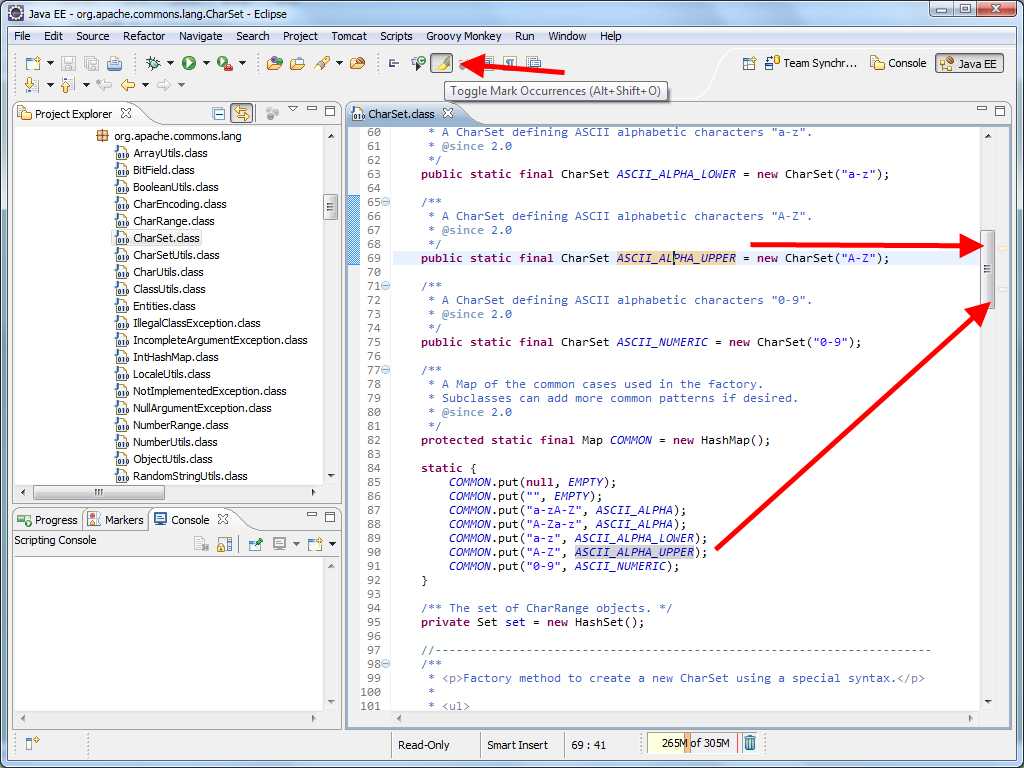Maximize the editor area
This screenshot has height=768, width=1024.
click(x=1000, y=110)
